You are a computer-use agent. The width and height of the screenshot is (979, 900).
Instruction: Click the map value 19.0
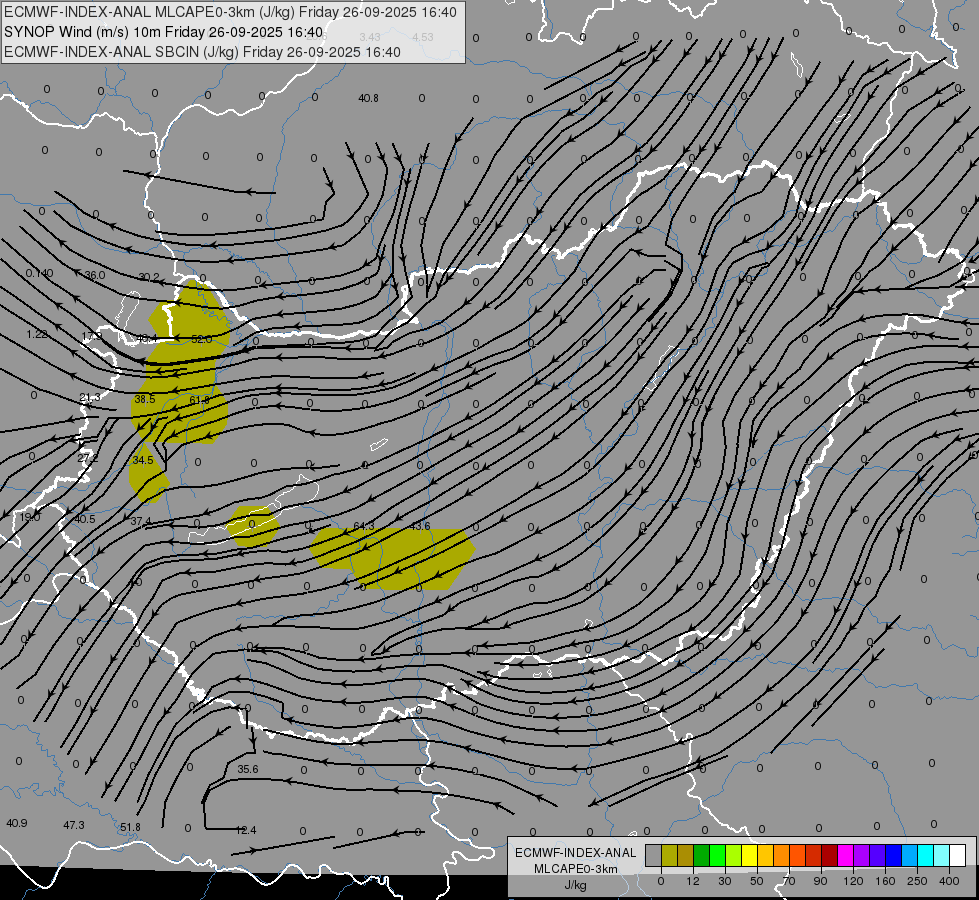(x=30, y=518)
